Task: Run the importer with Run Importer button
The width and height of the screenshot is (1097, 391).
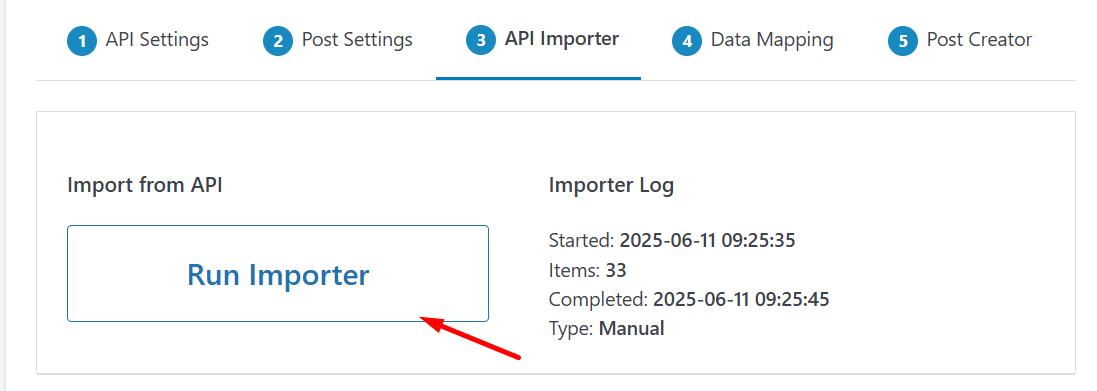Action: [278, 273]
